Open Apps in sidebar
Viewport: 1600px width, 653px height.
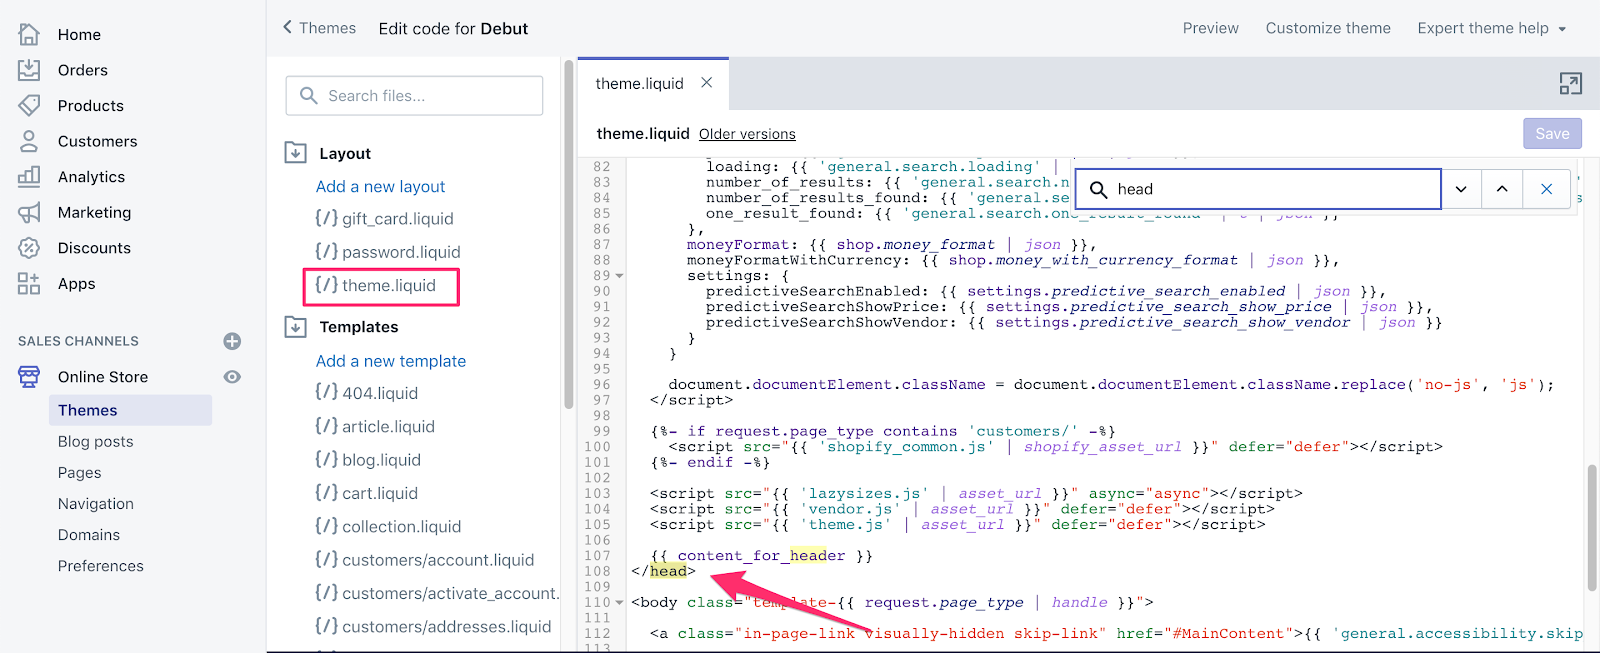click(76, 284)
